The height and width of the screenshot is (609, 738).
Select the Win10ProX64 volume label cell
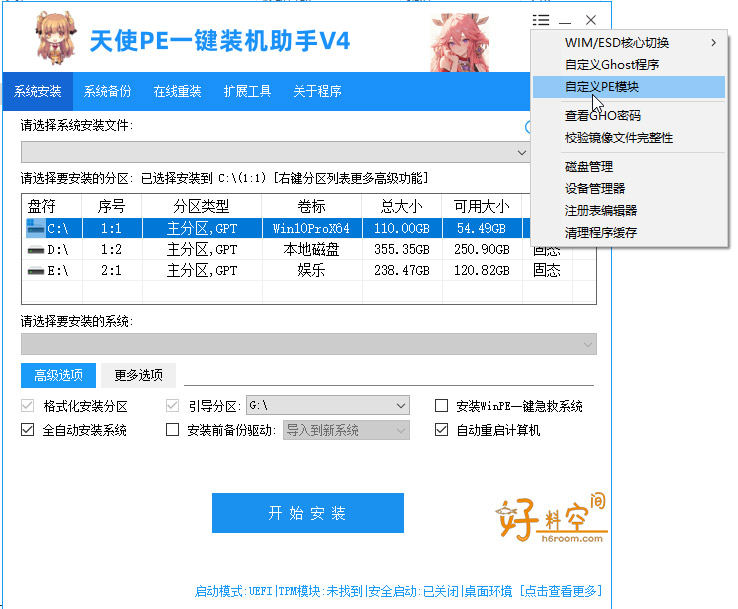click(312, 229)
